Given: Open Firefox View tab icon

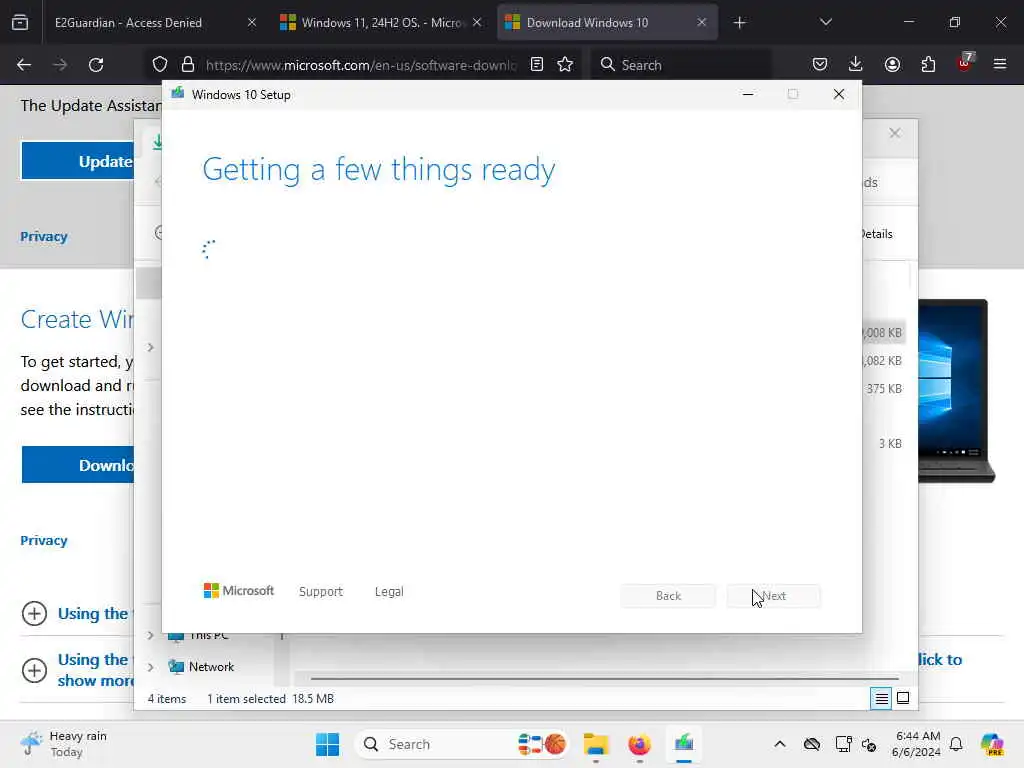Looking at the screenshot, I should 20,23.
